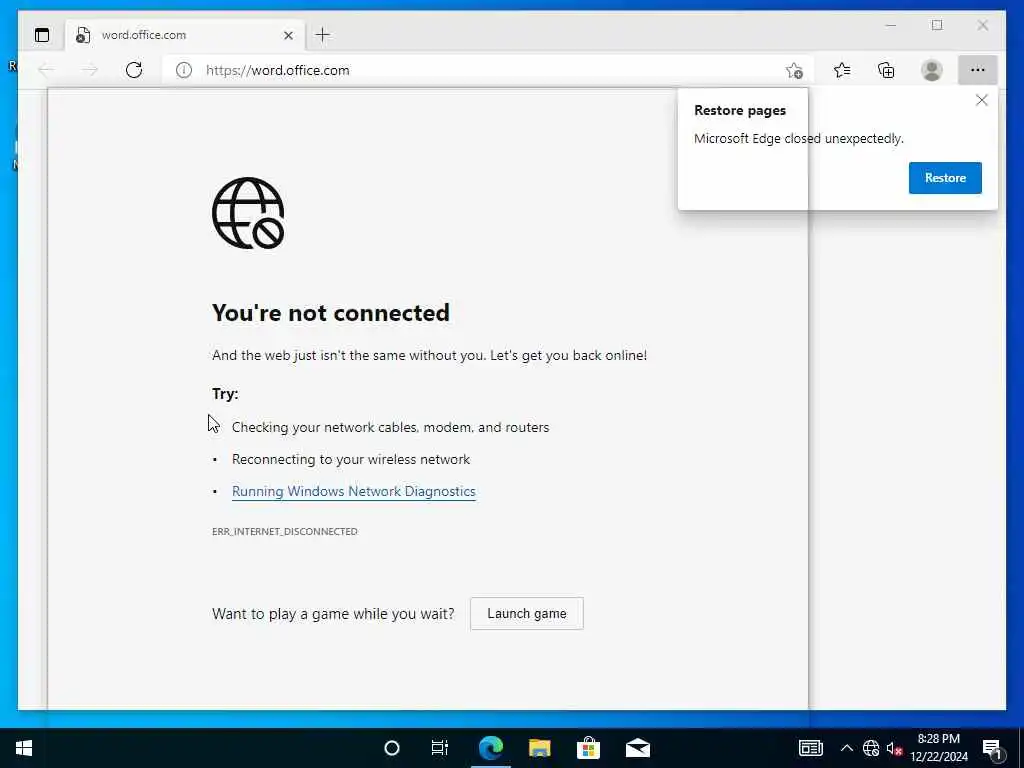
Task: Minimize the Edge browser window
Action: [891, 25]
